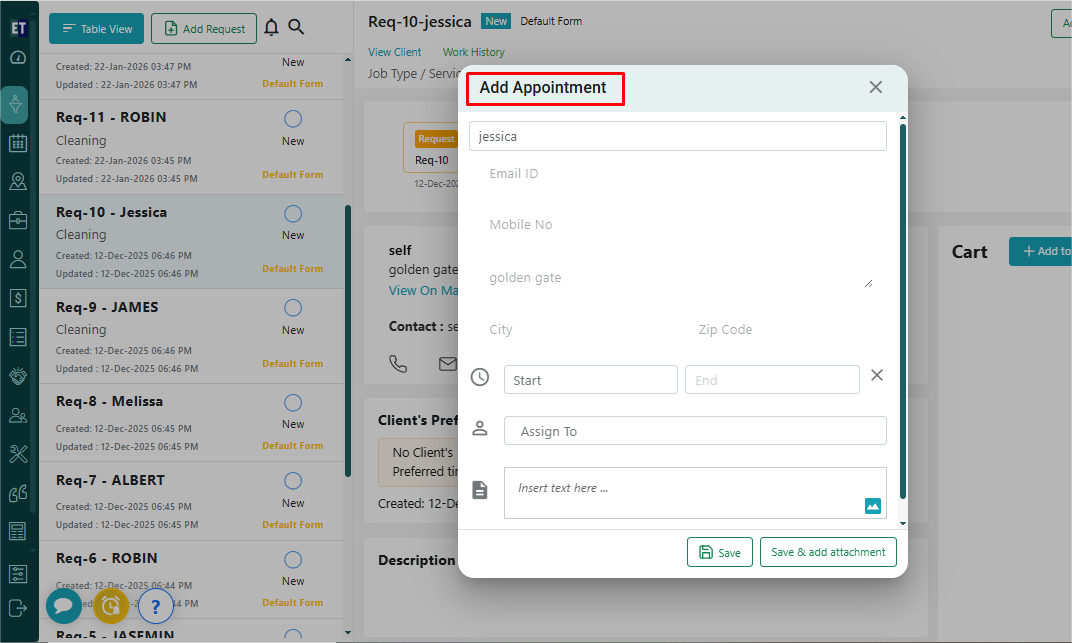Open the End time picker field
The height and width of the screenshot is (643, 1072).
[771, 380]
